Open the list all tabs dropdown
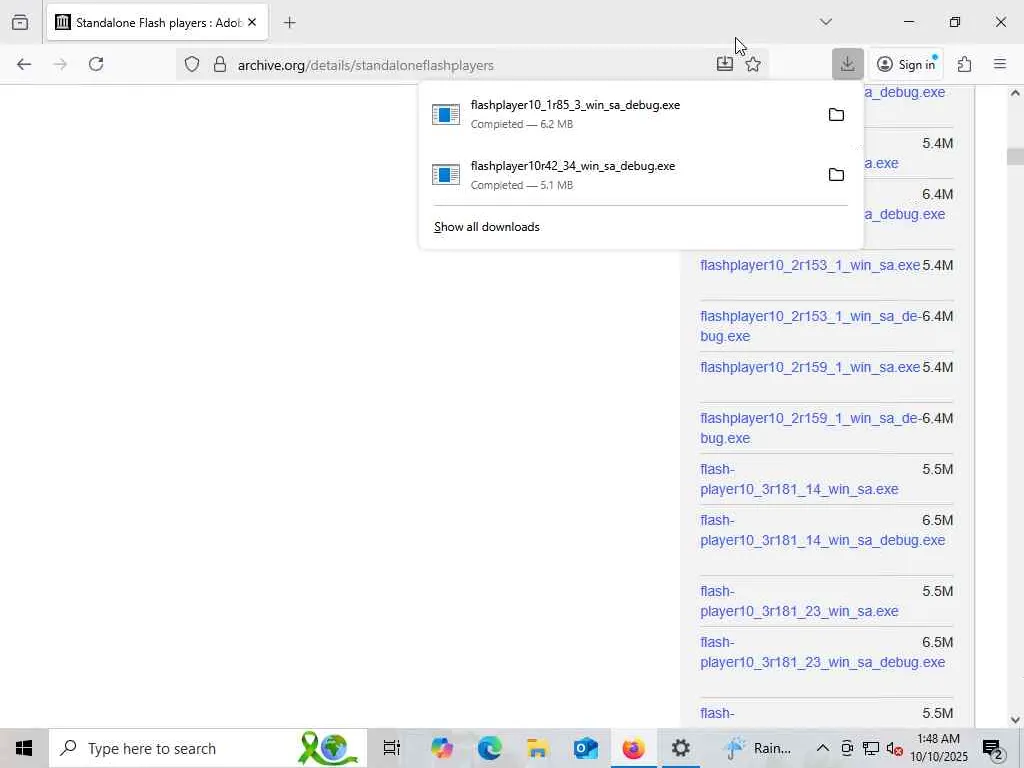The image size is (1024, 768). (825, 22)
